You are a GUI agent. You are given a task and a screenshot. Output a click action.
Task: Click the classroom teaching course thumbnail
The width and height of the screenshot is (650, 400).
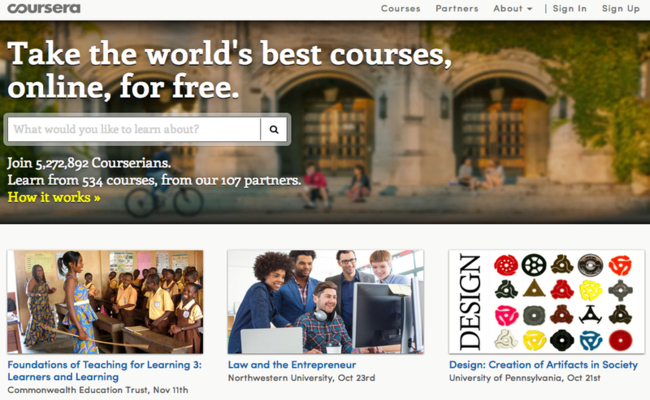[105, 302]
